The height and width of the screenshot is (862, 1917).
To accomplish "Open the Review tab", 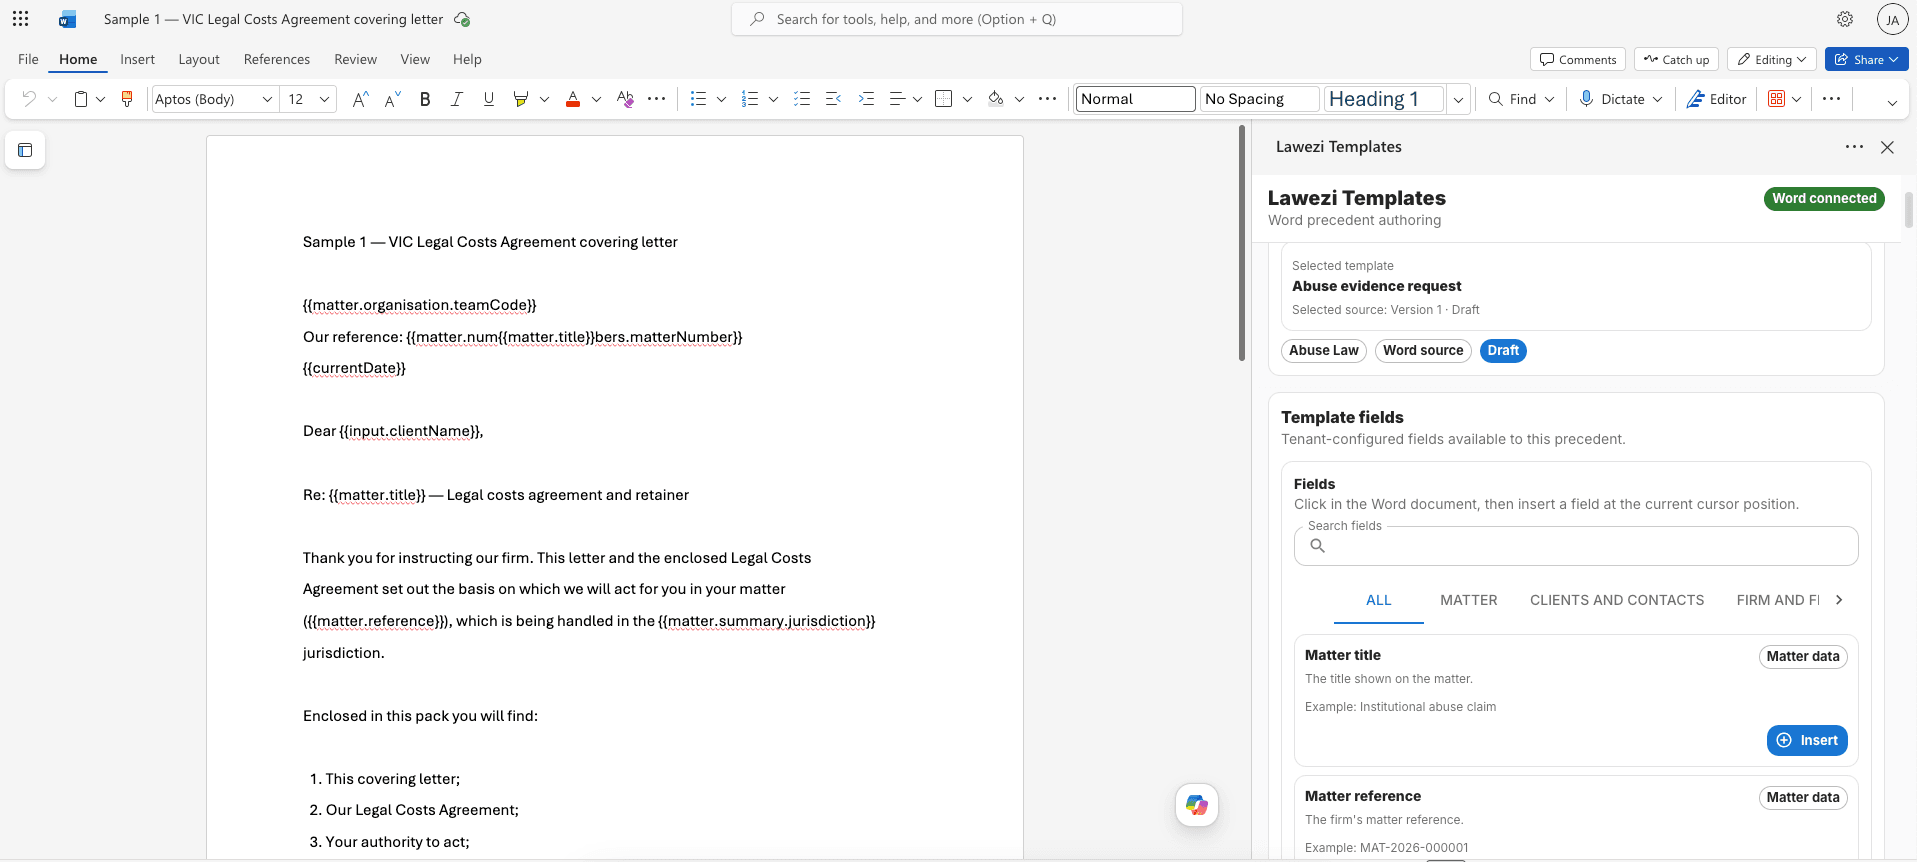I will click(x=355, y=59).
